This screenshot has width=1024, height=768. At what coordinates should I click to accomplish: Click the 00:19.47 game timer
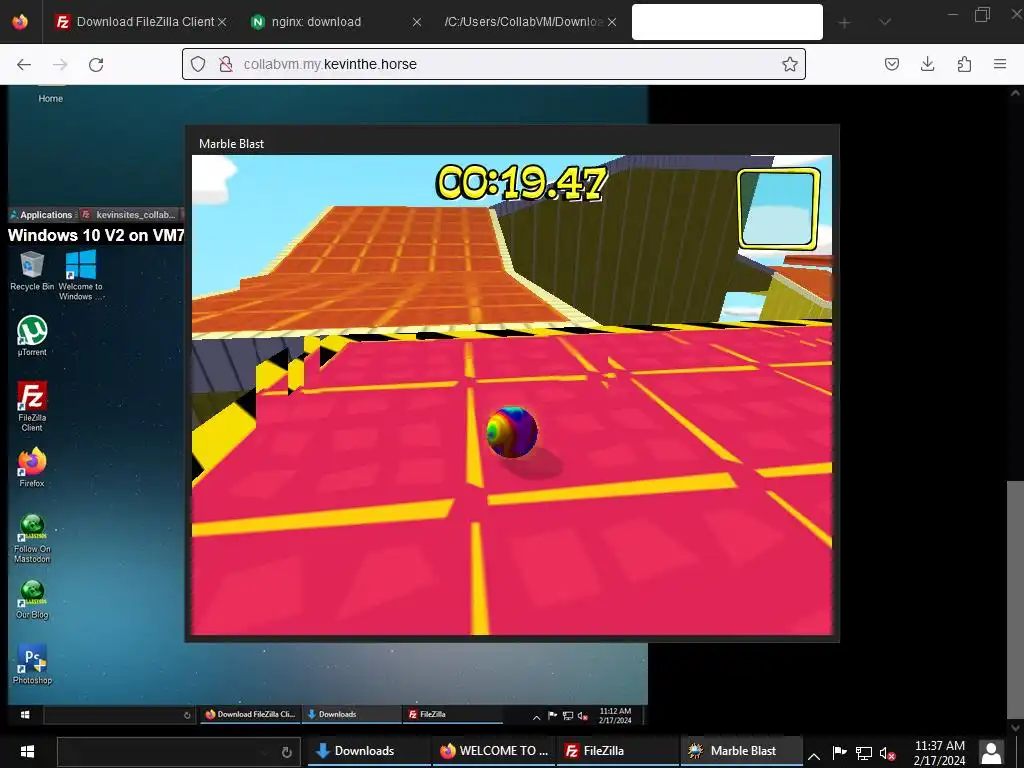pos(521,182)
